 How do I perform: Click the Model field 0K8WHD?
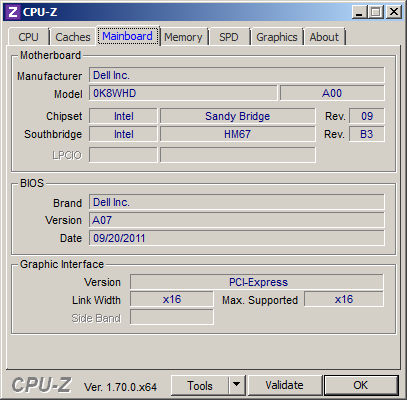click(x=183, y=93)
